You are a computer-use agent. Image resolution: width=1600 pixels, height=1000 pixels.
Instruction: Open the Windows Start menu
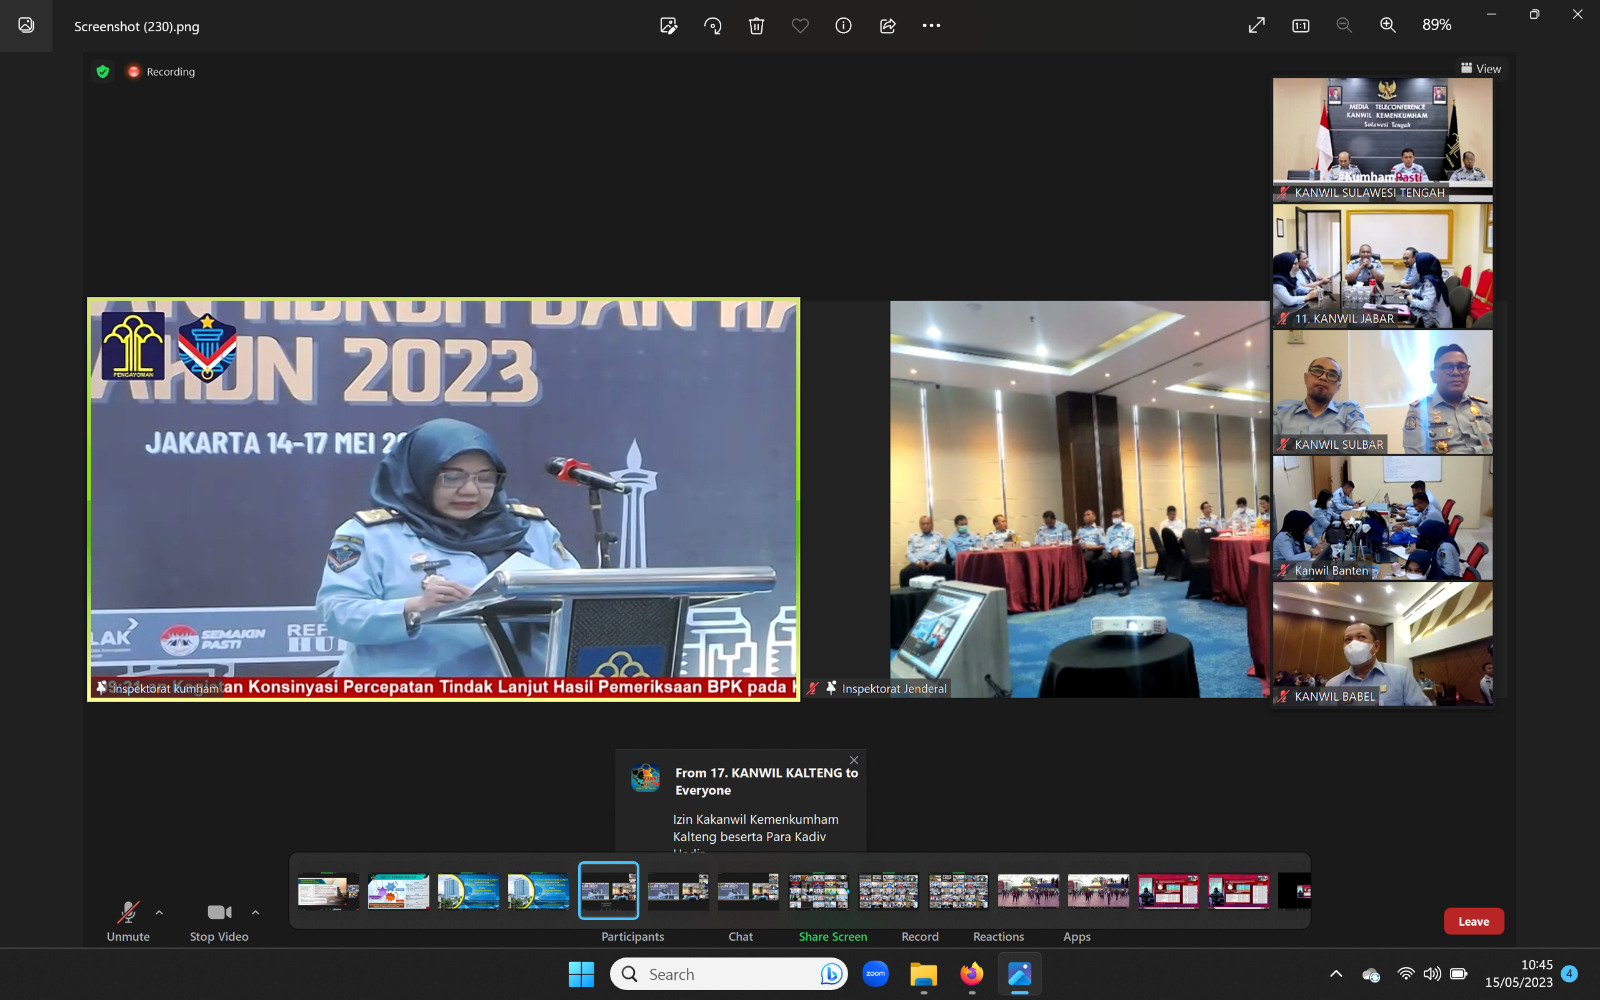581,974
